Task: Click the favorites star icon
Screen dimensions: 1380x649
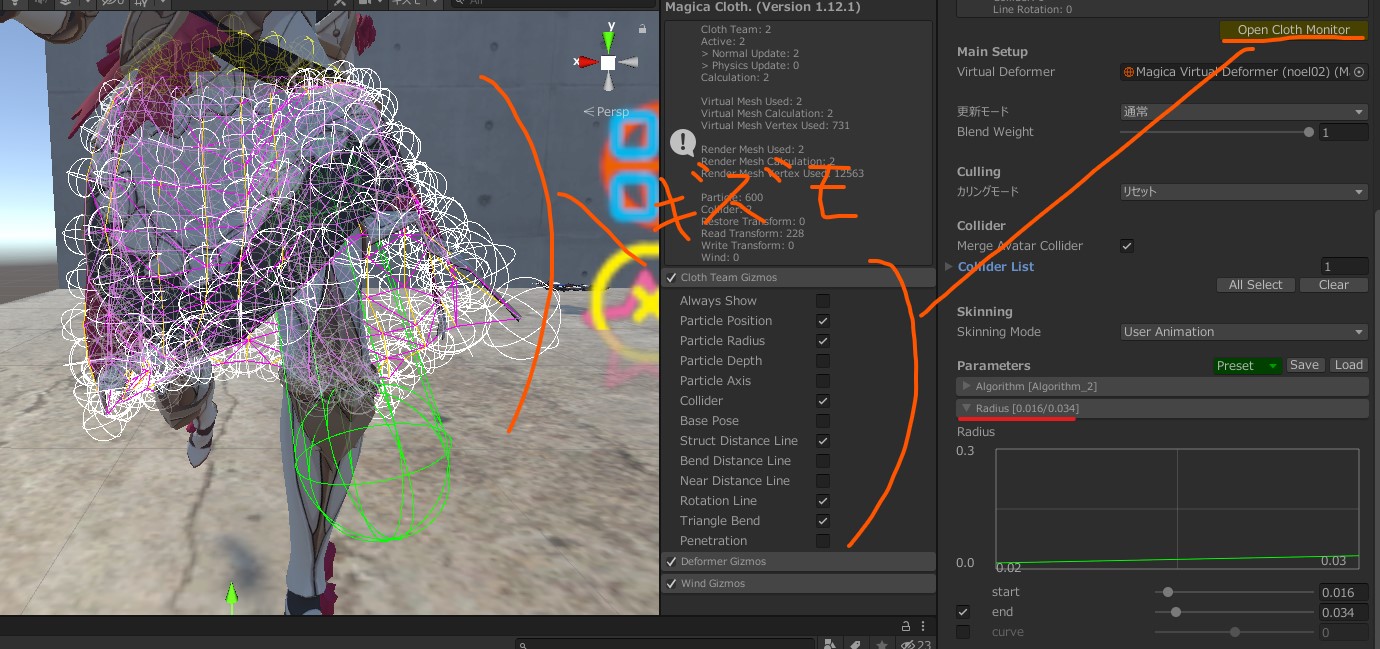Action: [883, 644]
